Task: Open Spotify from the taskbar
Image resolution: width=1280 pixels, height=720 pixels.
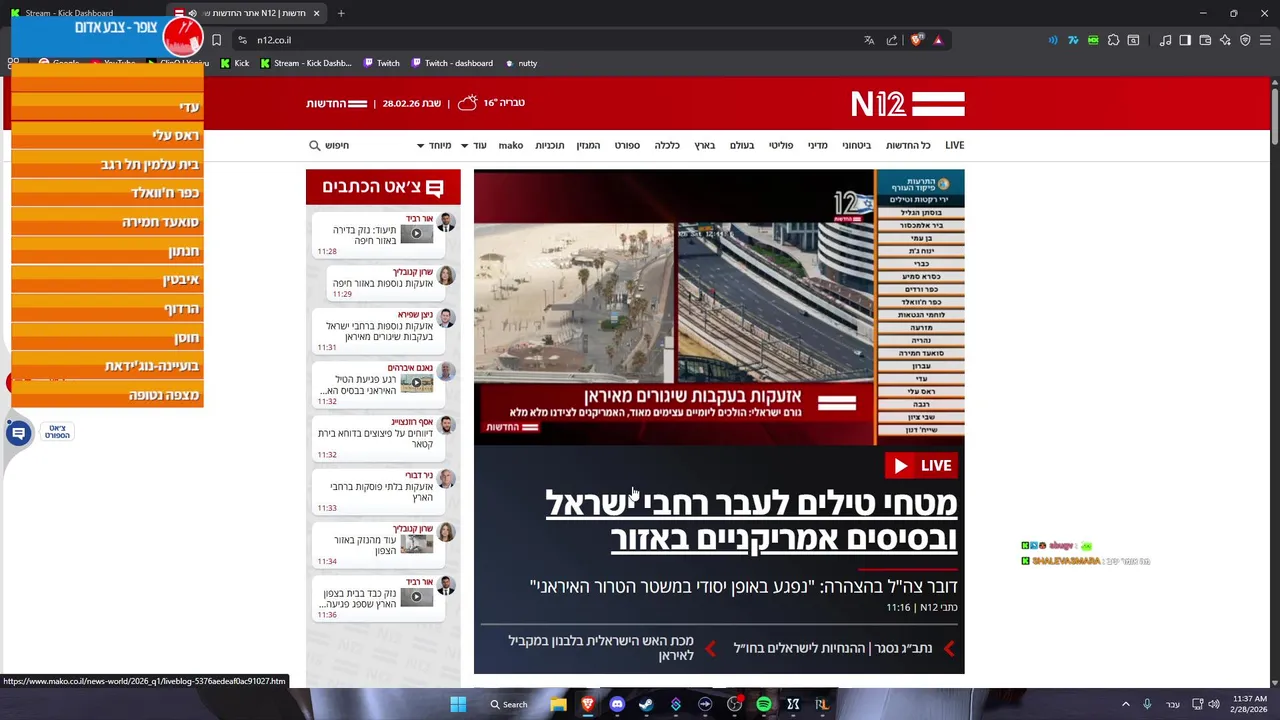Action: coord(764,704)
